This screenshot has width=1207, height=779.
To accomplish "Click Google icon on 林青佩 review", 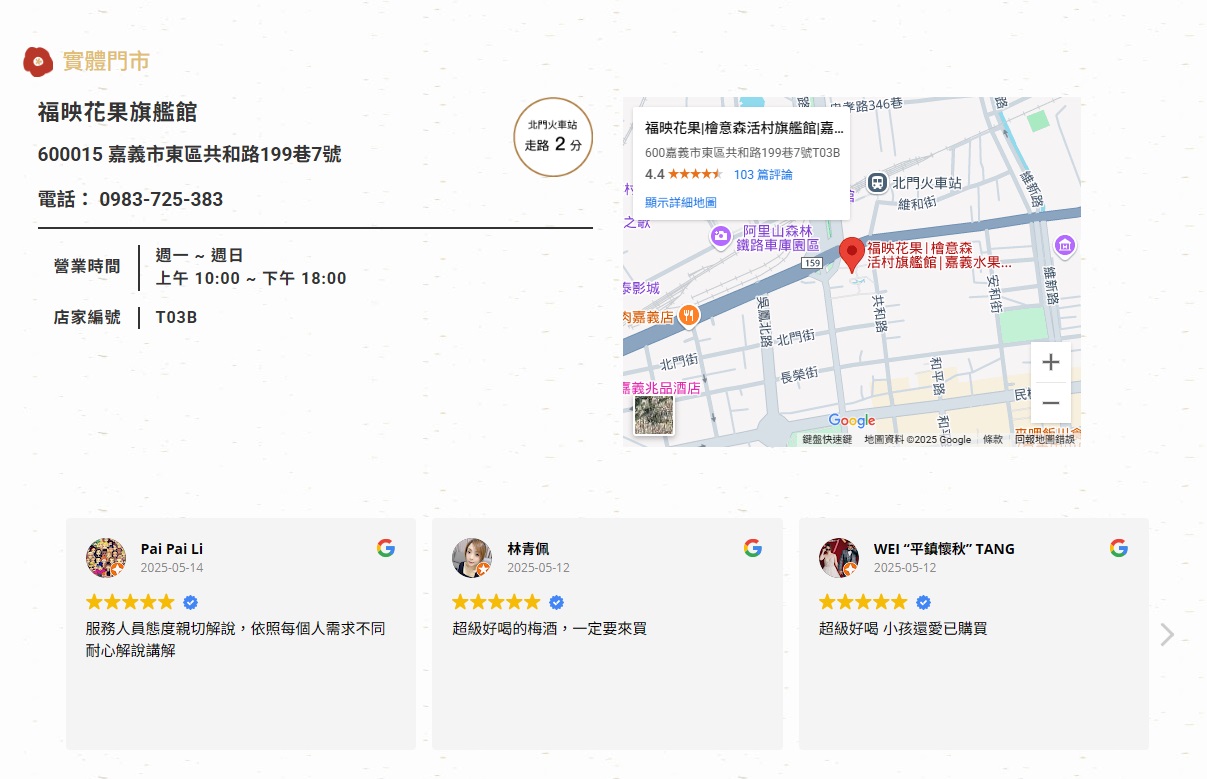I will [753, 548].
